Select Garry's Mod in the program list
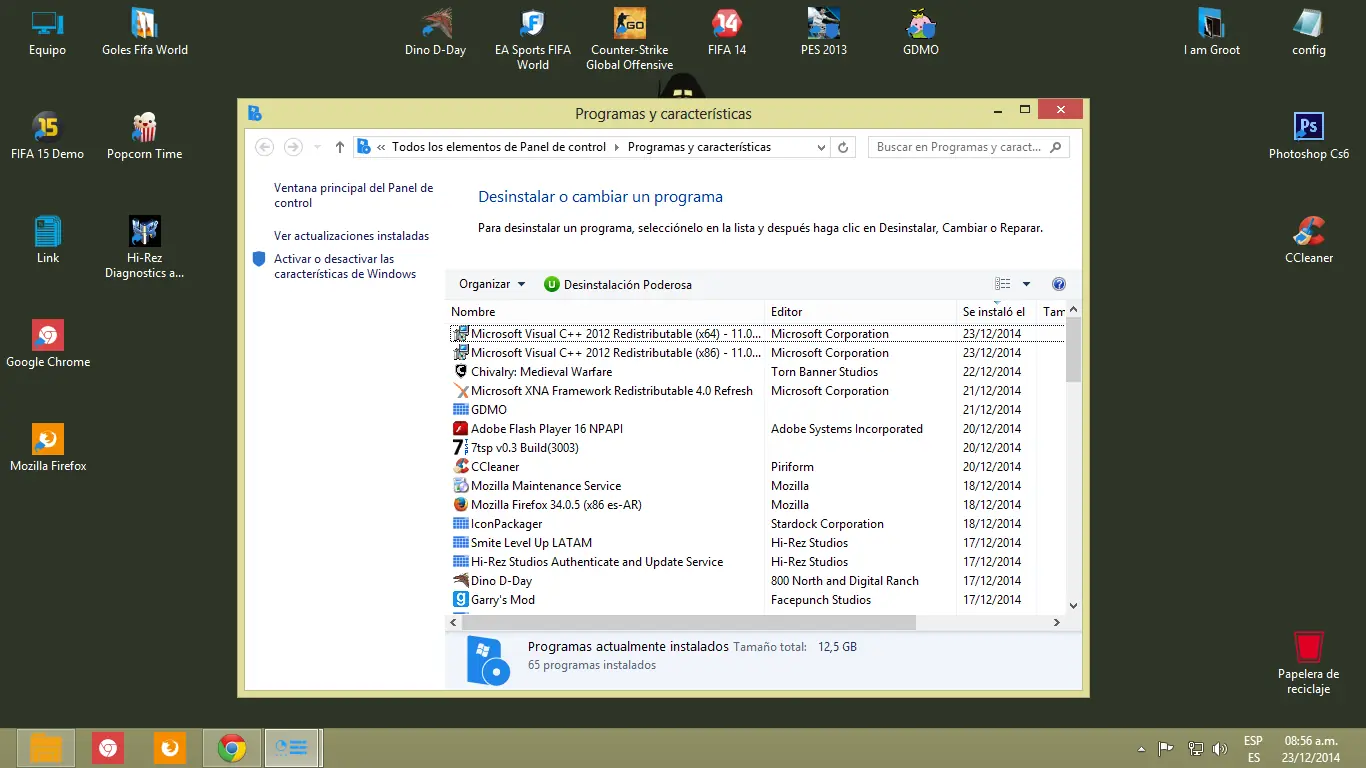This screenshot has width=1366, height=768. pyautogui.click(x=756, y=599)
